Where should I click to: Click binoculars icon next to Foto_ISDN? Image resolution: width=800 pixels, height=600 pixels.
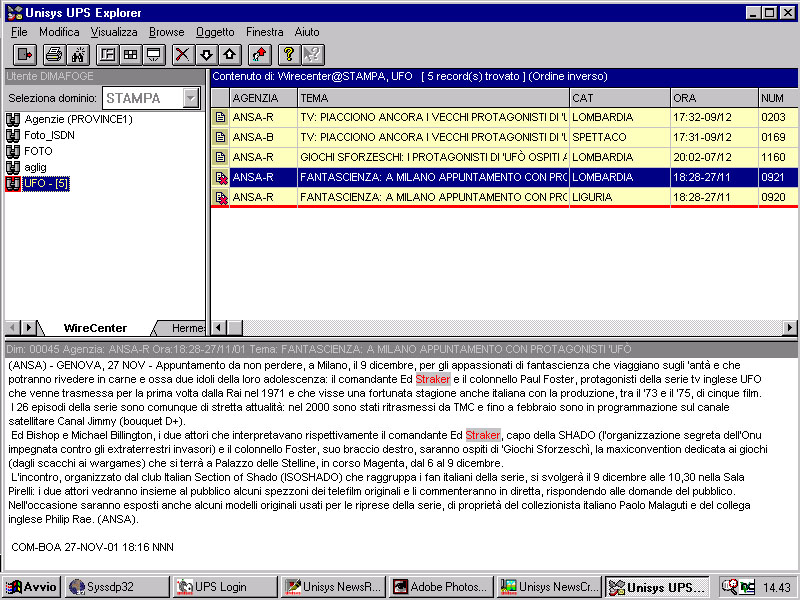coord(13,136)
